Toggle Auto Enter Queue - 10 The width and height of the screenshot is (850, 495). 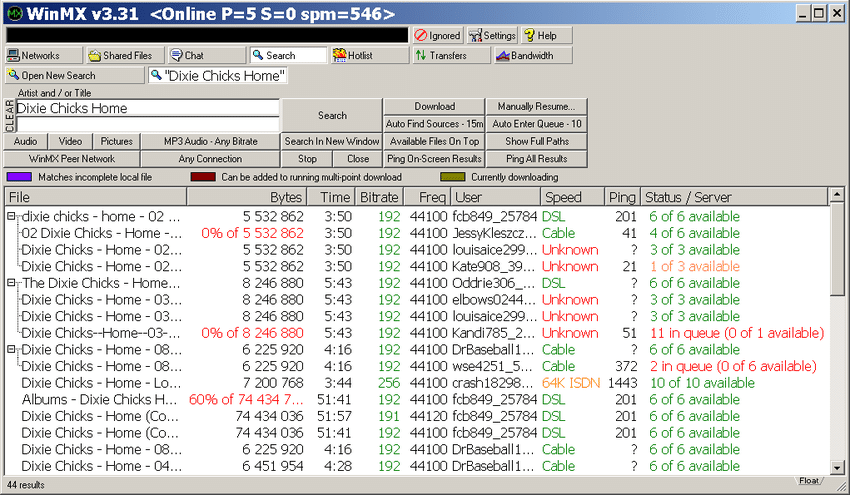pyautogui.click(x=536, y=124)
